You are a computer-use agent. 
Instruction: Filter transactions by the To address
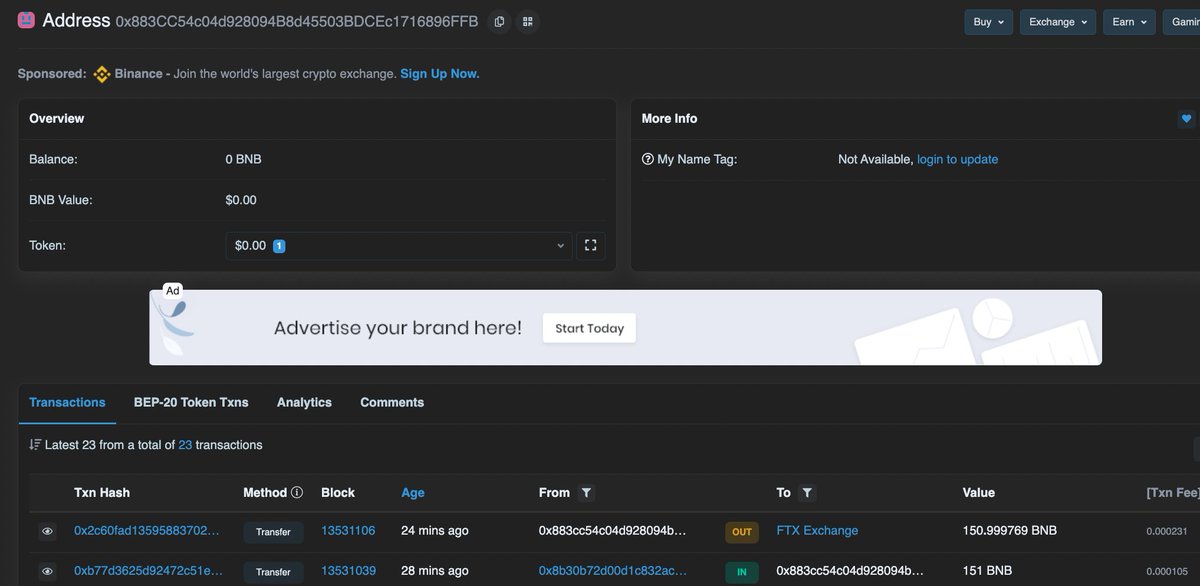click(808, 492)
